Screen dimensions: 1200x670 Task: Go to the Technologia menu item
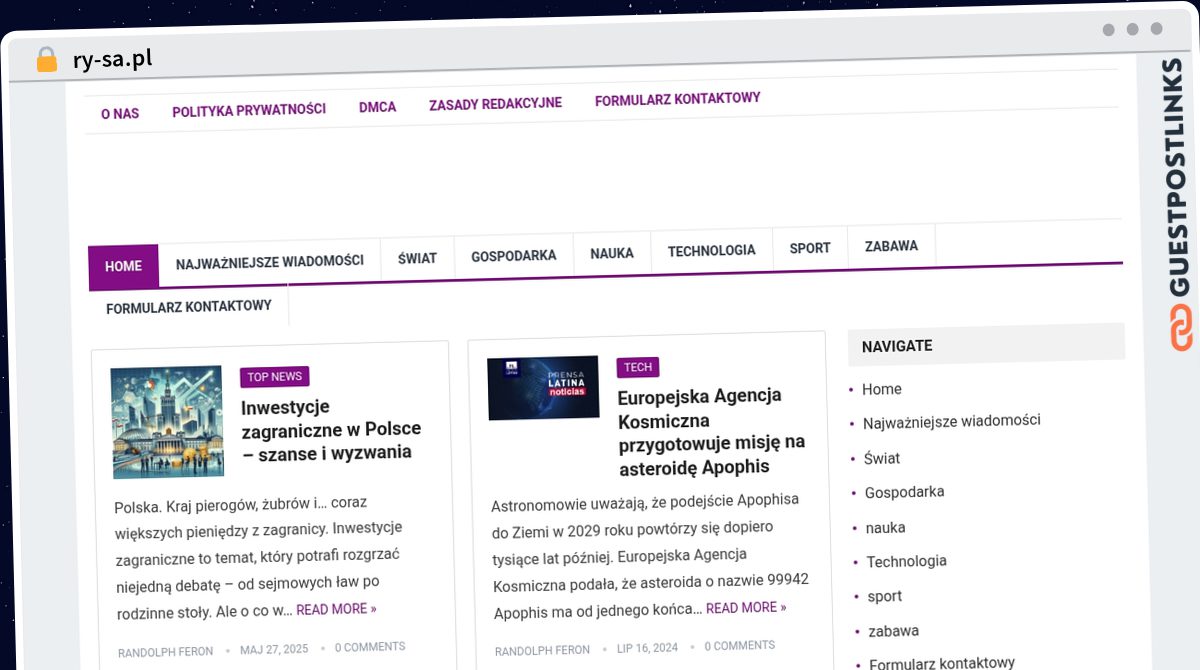click(711, 251)
